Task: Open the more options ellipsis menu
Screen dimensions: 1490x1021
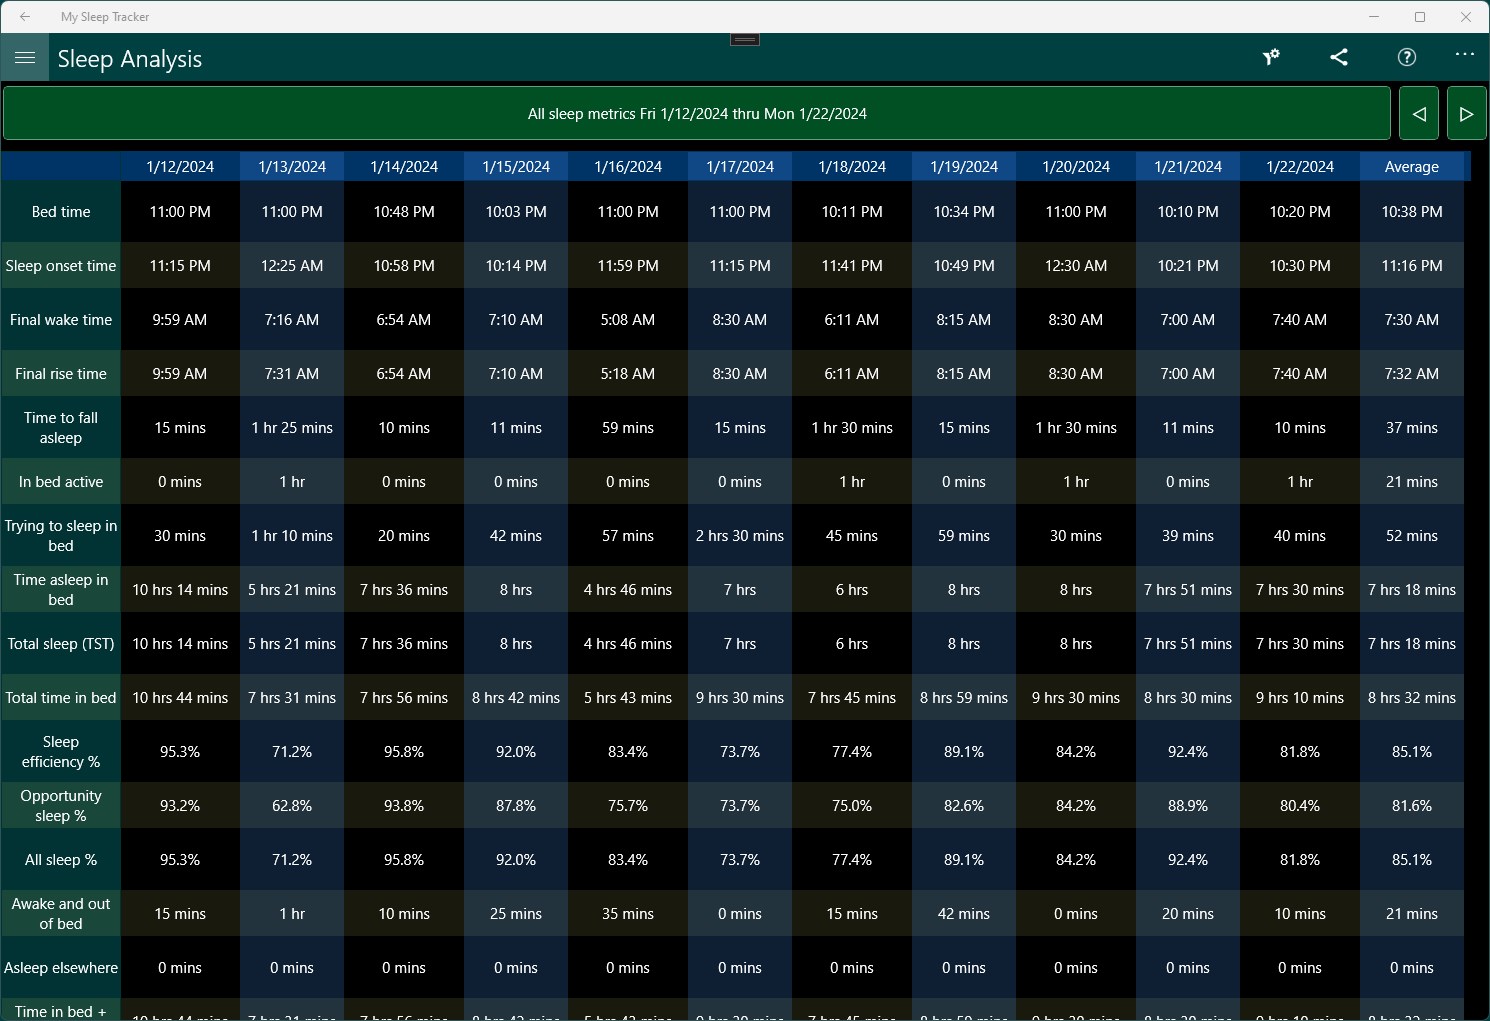Action: tap(1465, 55)
